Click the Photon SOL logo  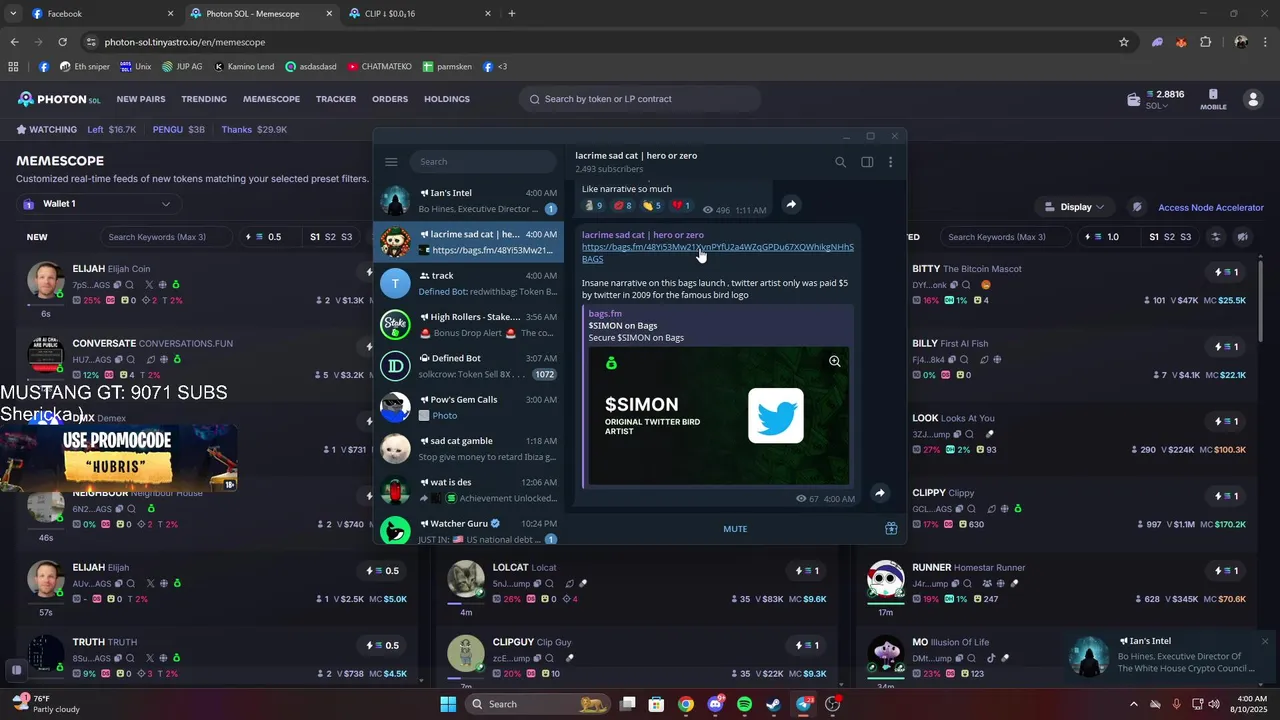click(59, 99)
